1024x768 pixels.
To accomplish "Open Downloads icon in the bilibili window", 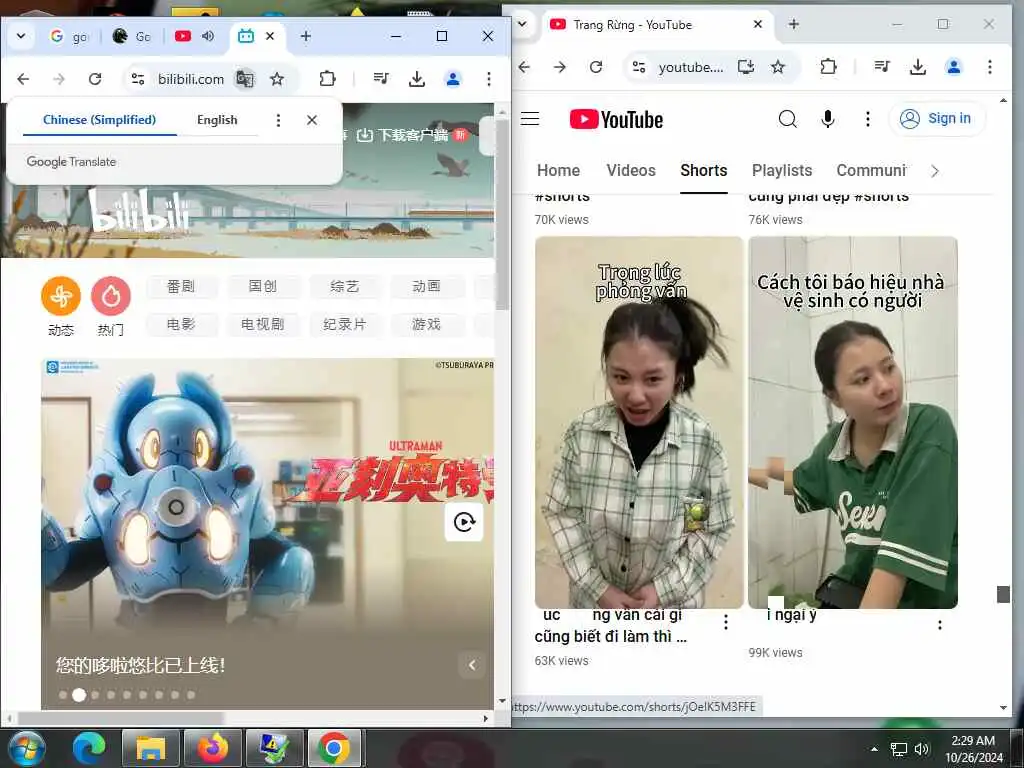I will coord(417,79).
